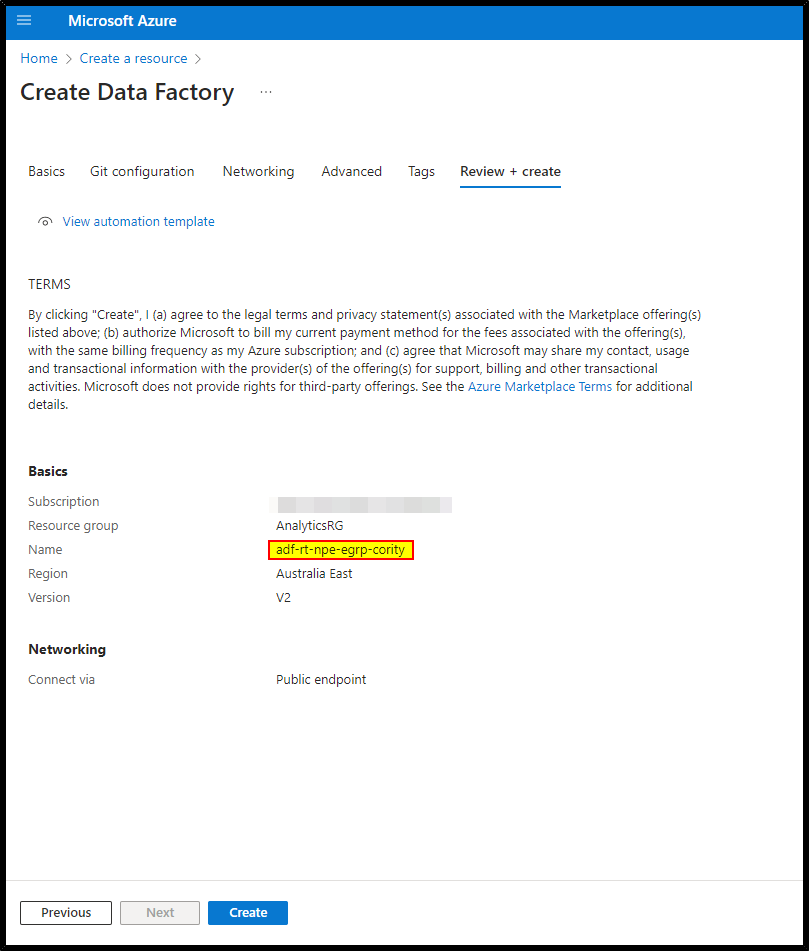Select the Review + create tab
The height and width of the screenshot is (951, 809).
(510, 172)
